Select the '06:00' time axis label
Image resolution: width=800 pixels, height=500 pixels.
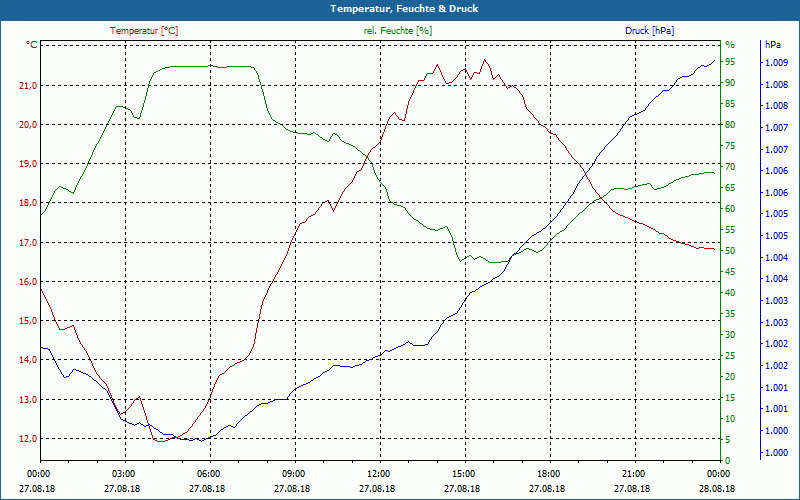coord(208,473)
